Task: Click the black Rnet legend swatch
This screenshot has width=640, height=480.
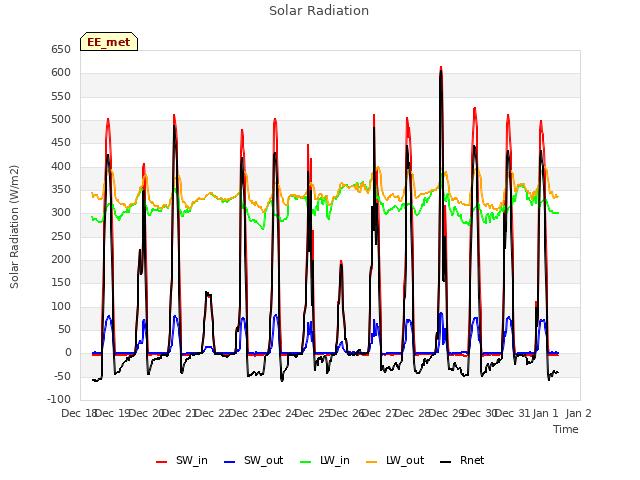Action: pos(446,462)
